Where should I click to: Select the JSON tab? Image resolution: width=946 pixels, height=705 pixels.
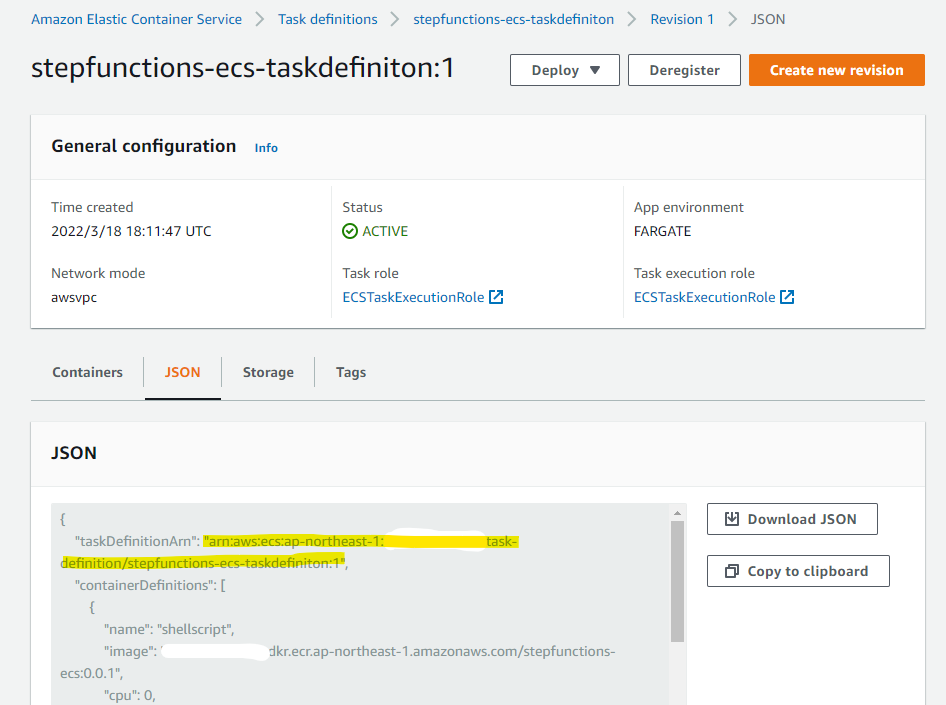(x=182, y=372)
